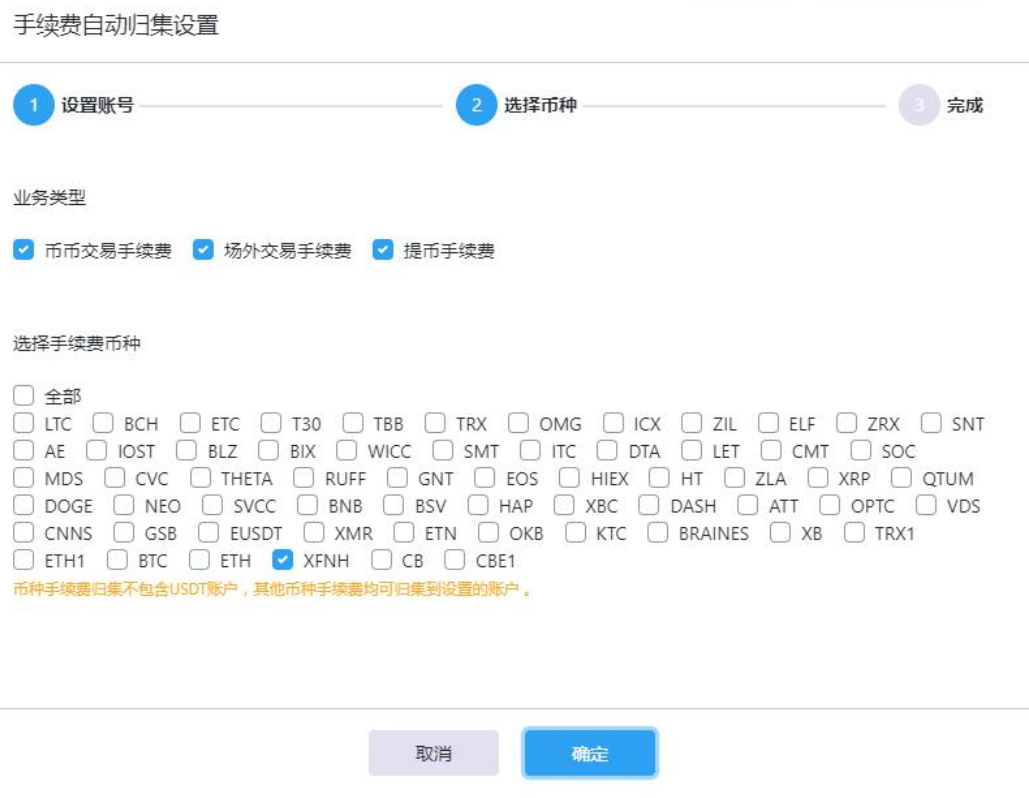The width and height of the screenshot is (1029, 798).
Task: Check the OKB currency checkbox
Action: (489, 532)
